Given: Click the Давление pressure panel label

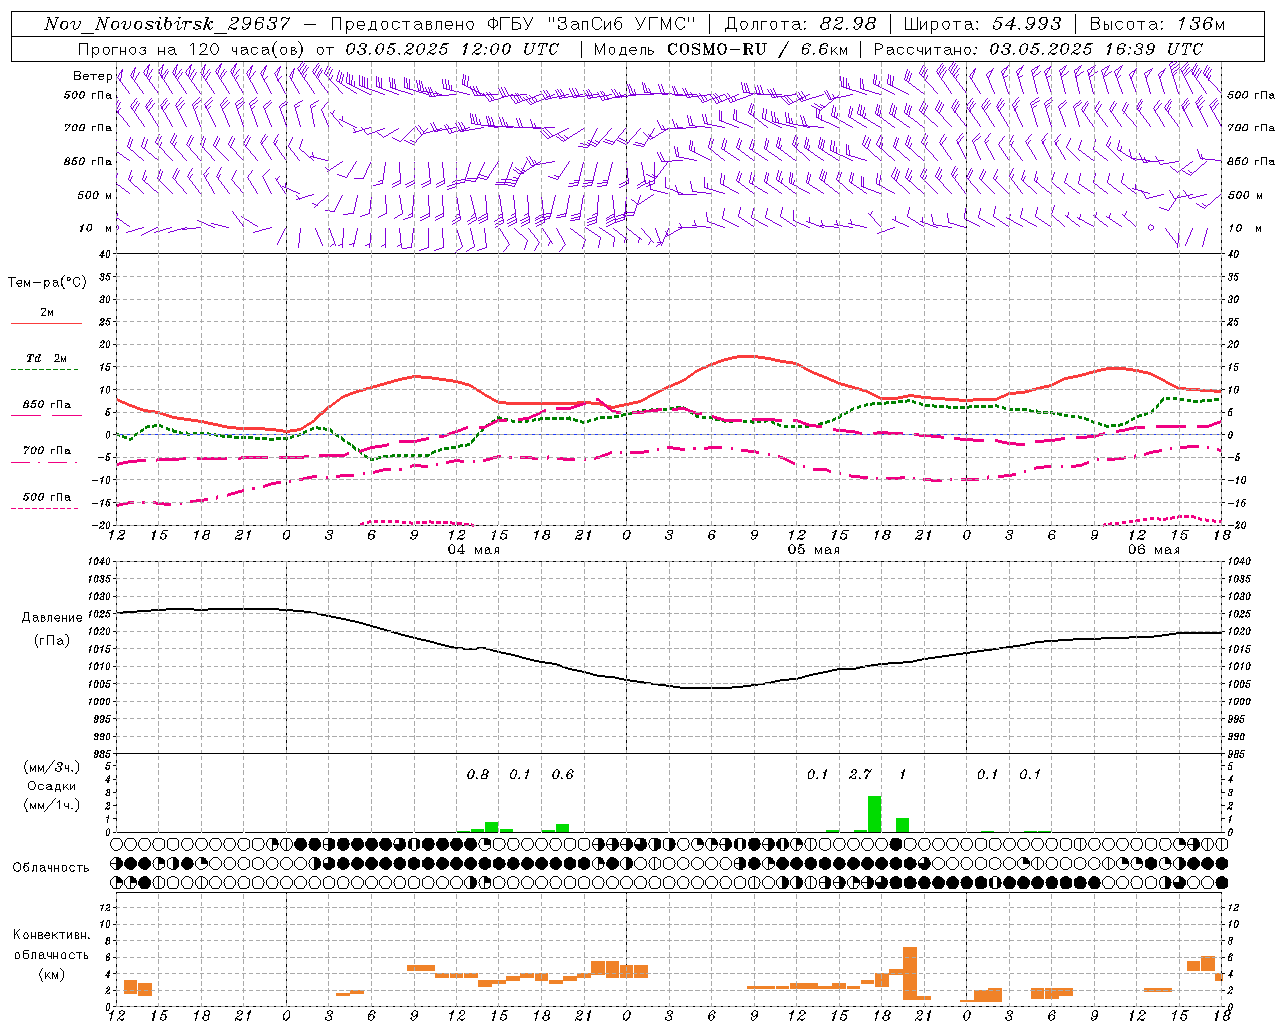Looking at the screenshot, I should pyautogui.click(x=52, y=618).
